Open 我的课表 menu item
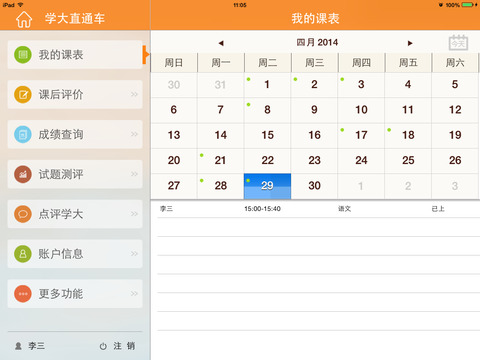Image resolution: width=480 pixels, height=360 pixels. [x=75, y=55]
